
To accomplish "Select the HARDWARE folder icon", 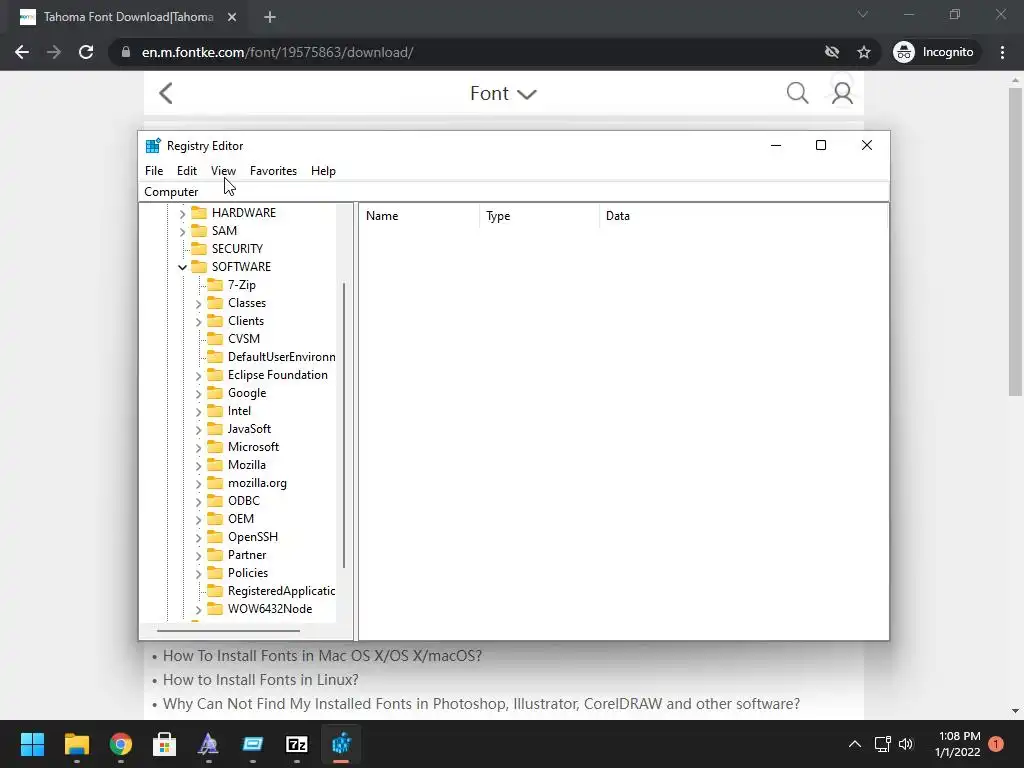I will (x=199, y=213).
